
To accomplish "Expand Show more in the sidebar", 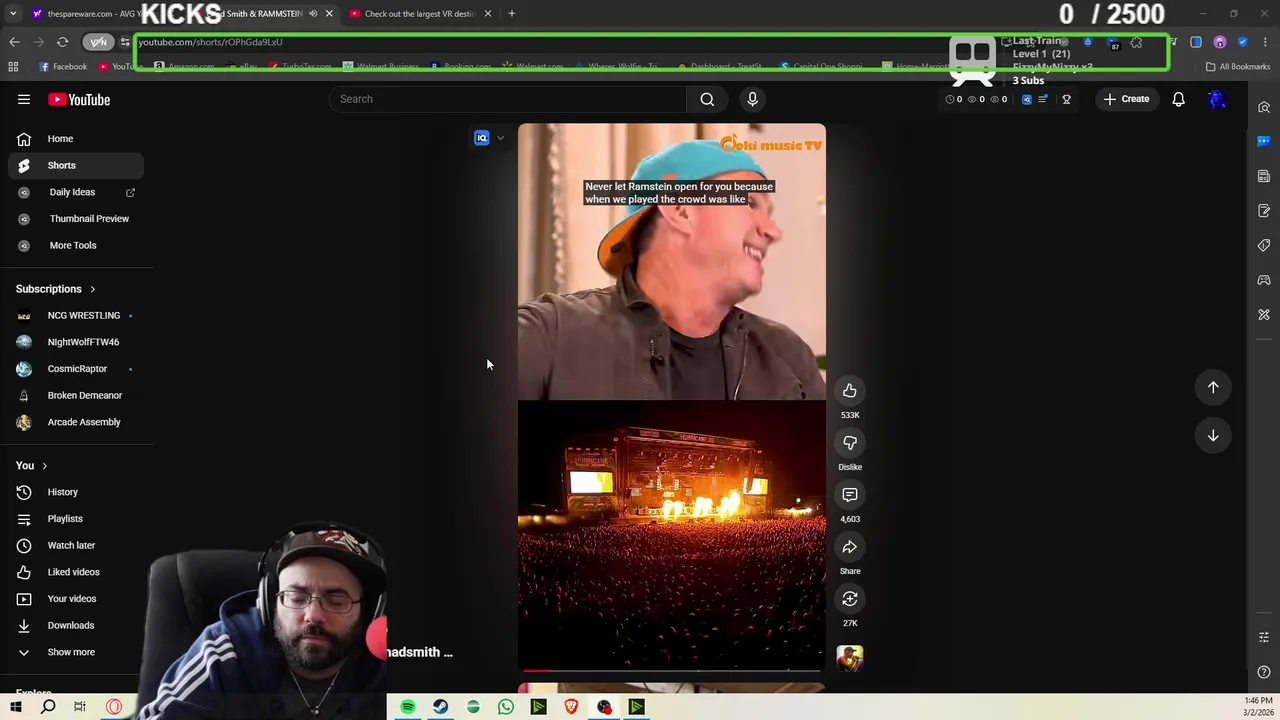I will (x=76, y=652).
